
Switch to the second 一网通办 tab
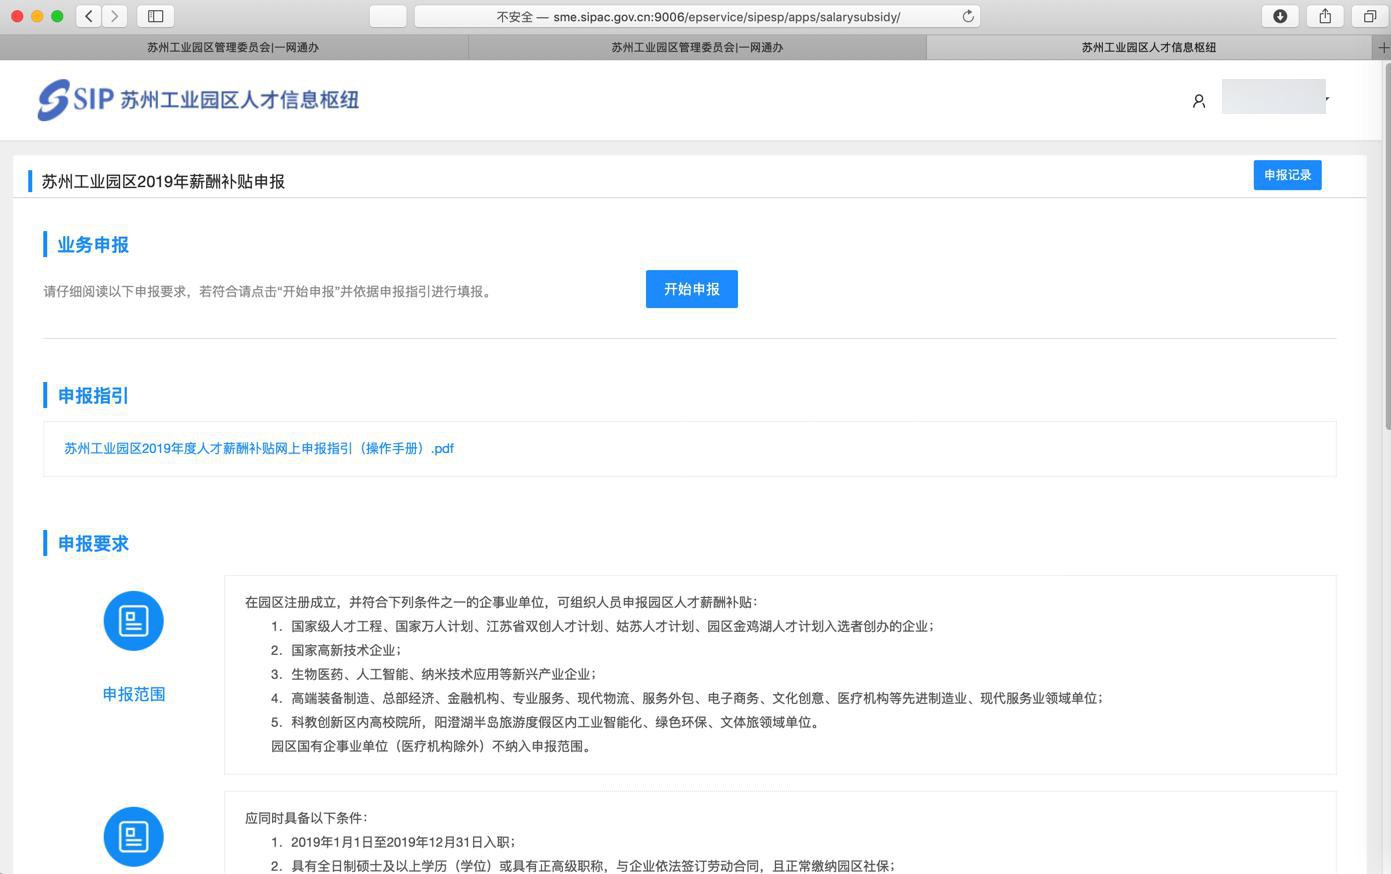pos(697,47)
